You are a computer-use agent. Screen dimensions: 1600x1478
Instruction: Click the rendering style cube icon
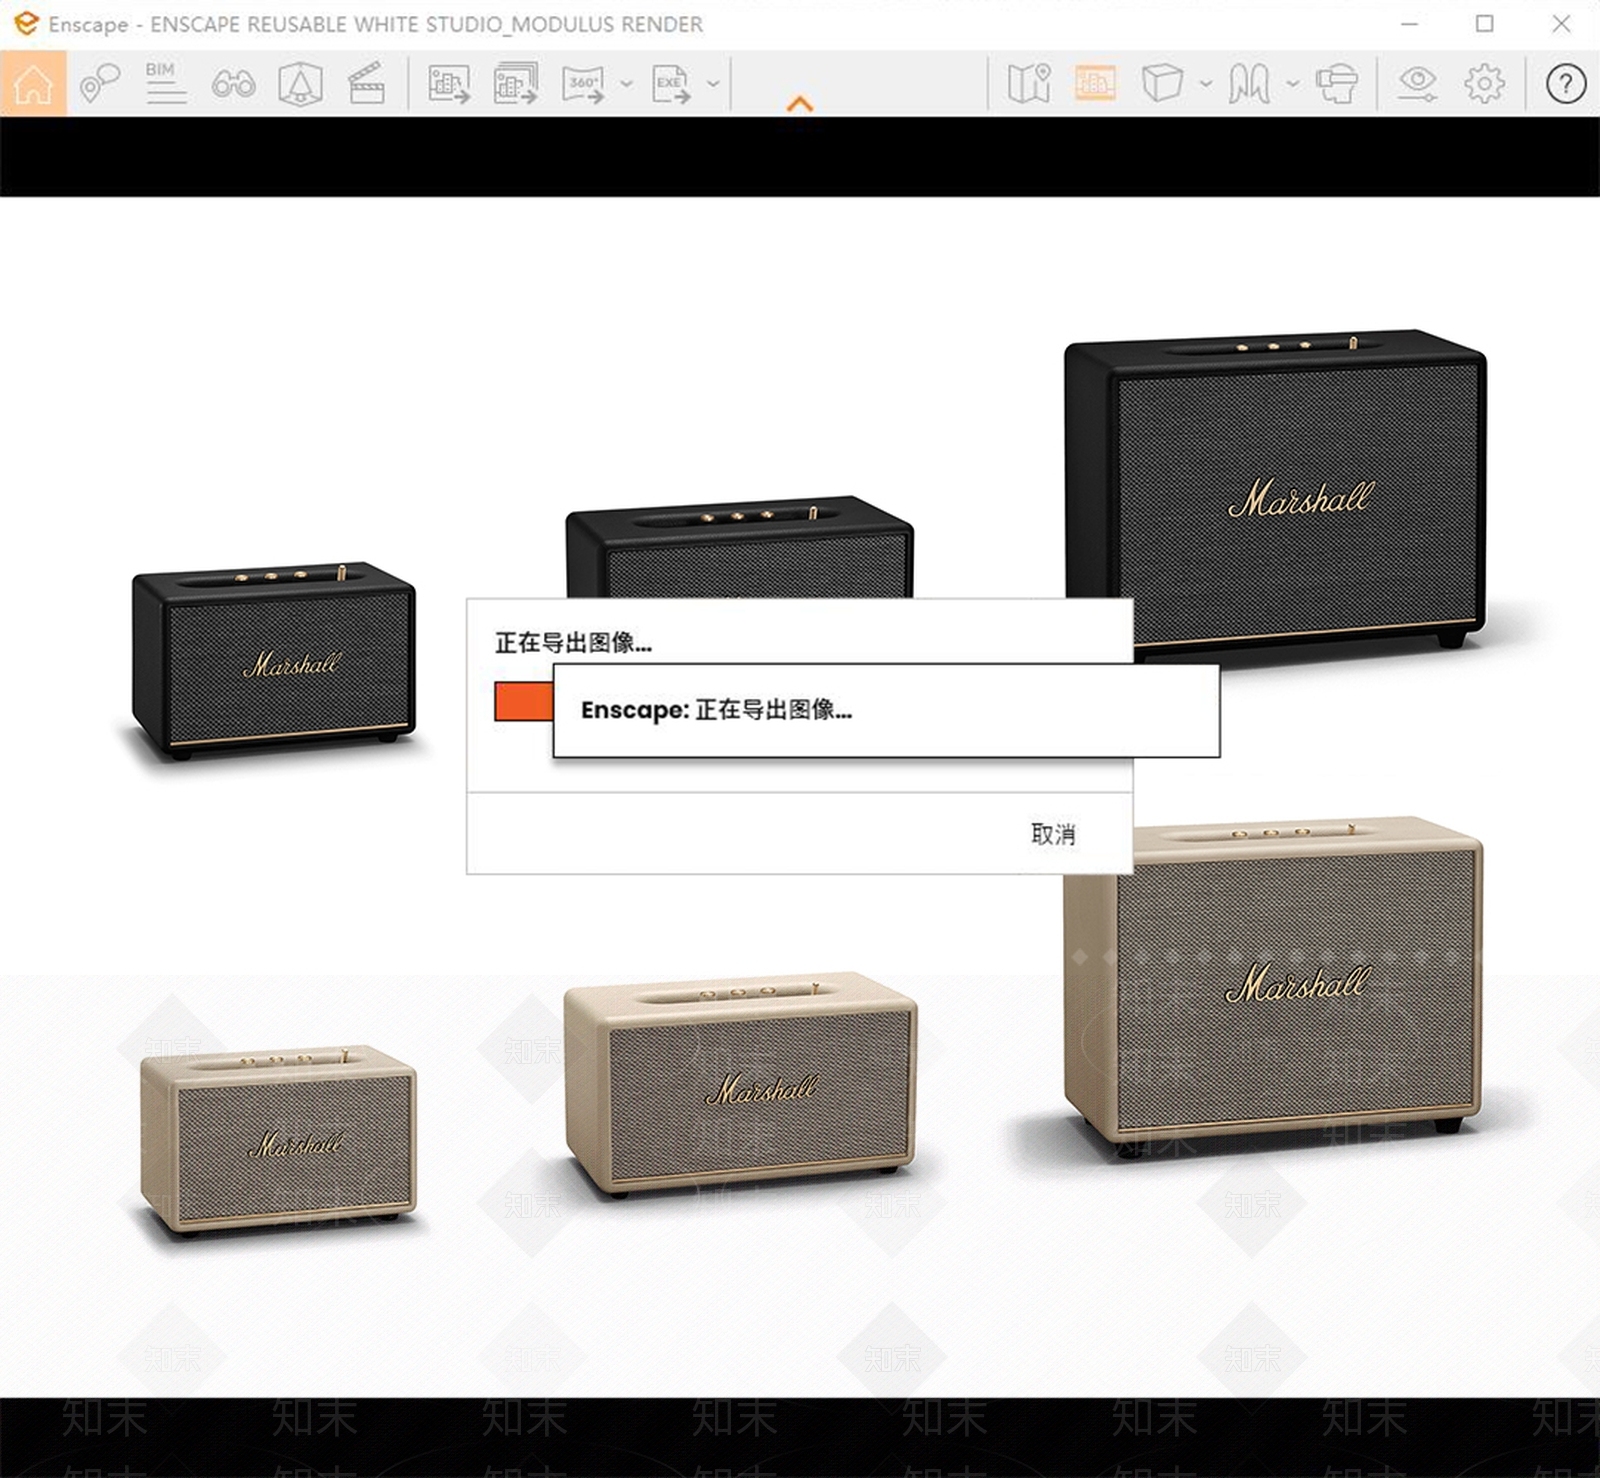click(x=1162, y=84)
